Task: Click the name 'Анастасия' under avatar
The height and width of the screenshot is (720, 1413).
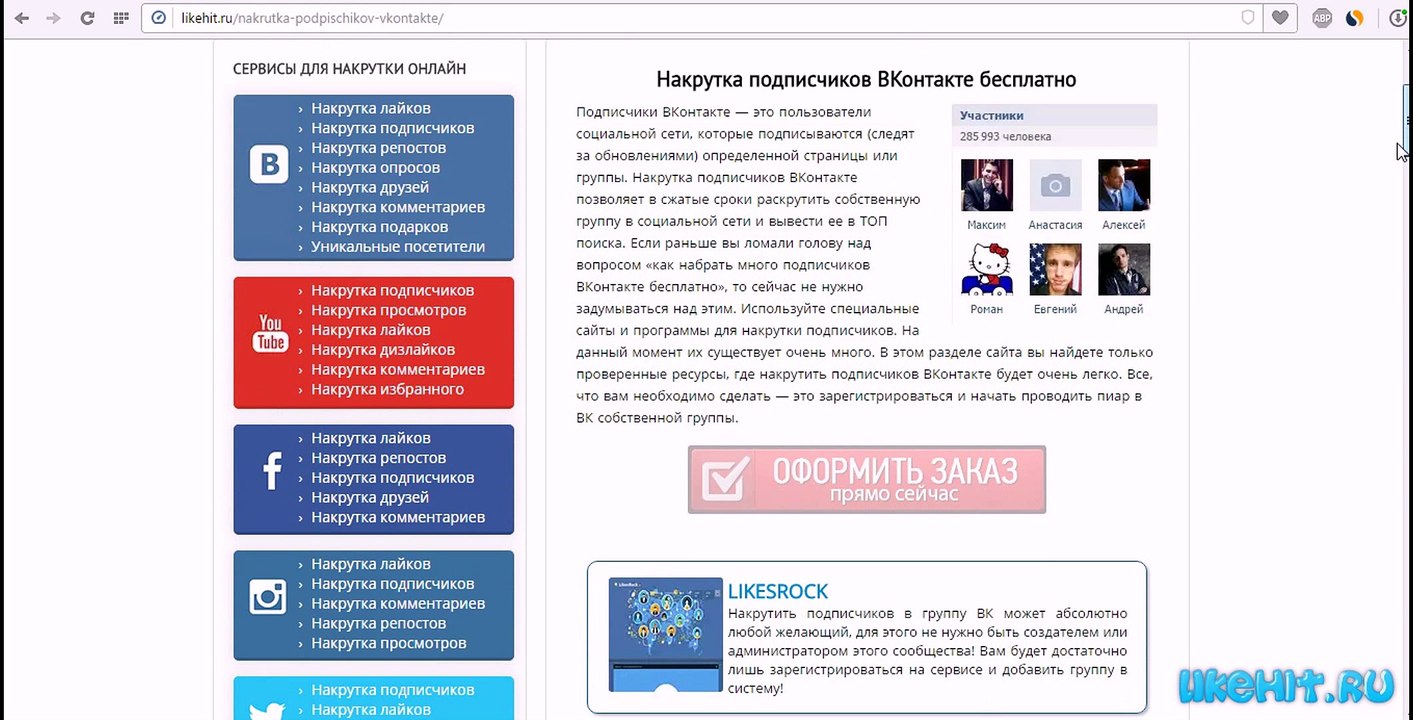Action: pyautogui.click(x=1055, y=225)
